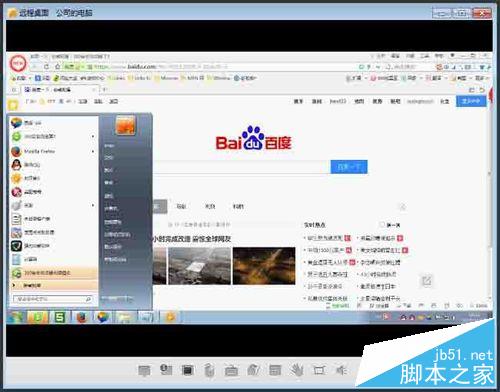Click the paperclip file transfer icon
The image size is (500, 392).
coord(209,370)
